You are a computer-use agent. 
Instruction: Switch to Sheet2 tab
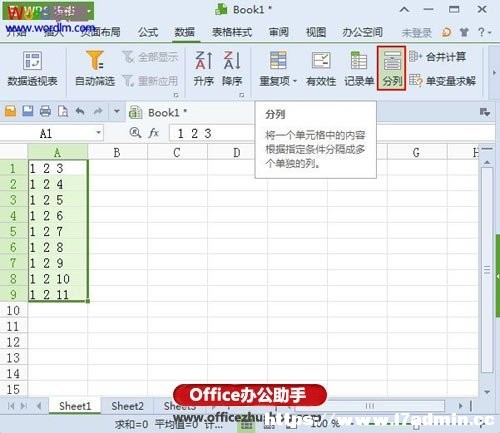coord(127,406)
